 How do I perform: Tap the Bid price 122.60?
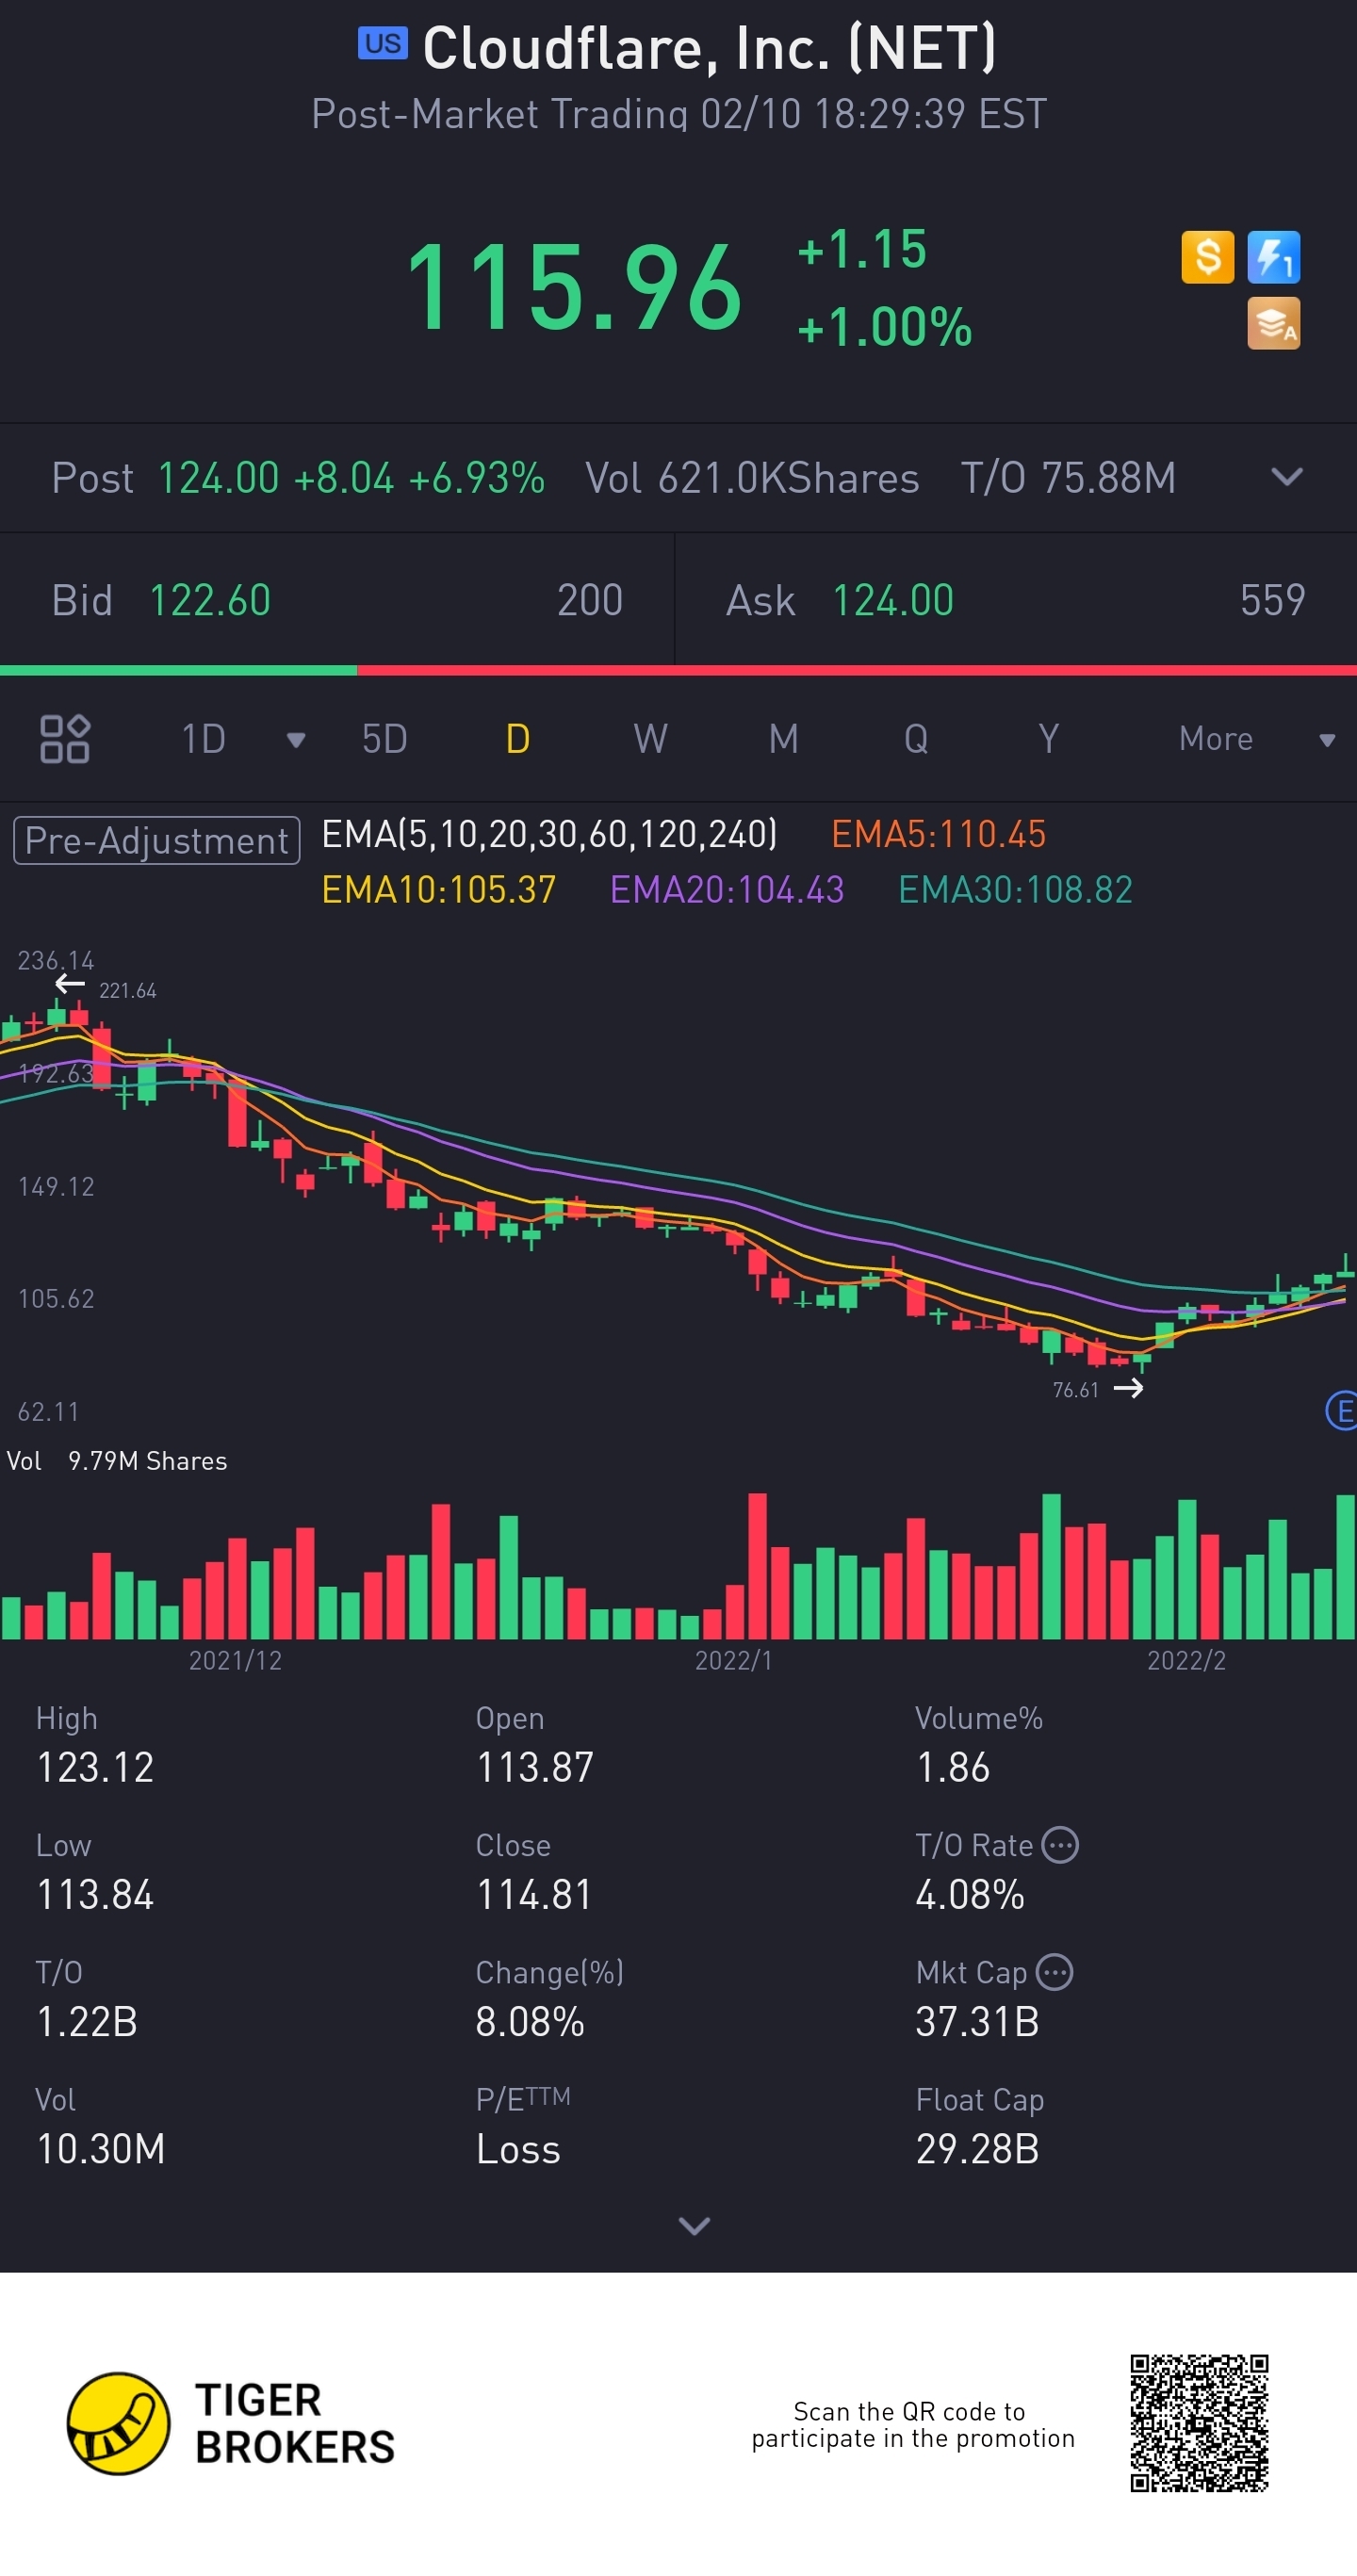click(210, 600)
